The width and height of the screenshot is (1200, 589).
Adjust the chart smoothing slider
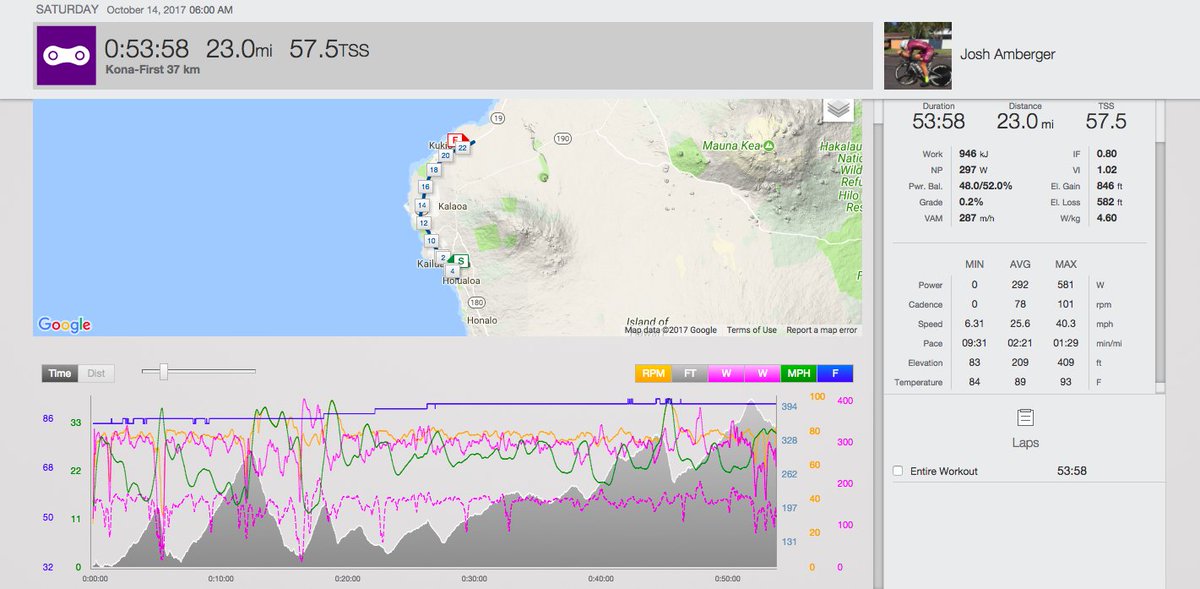click(x=163, y=370)
